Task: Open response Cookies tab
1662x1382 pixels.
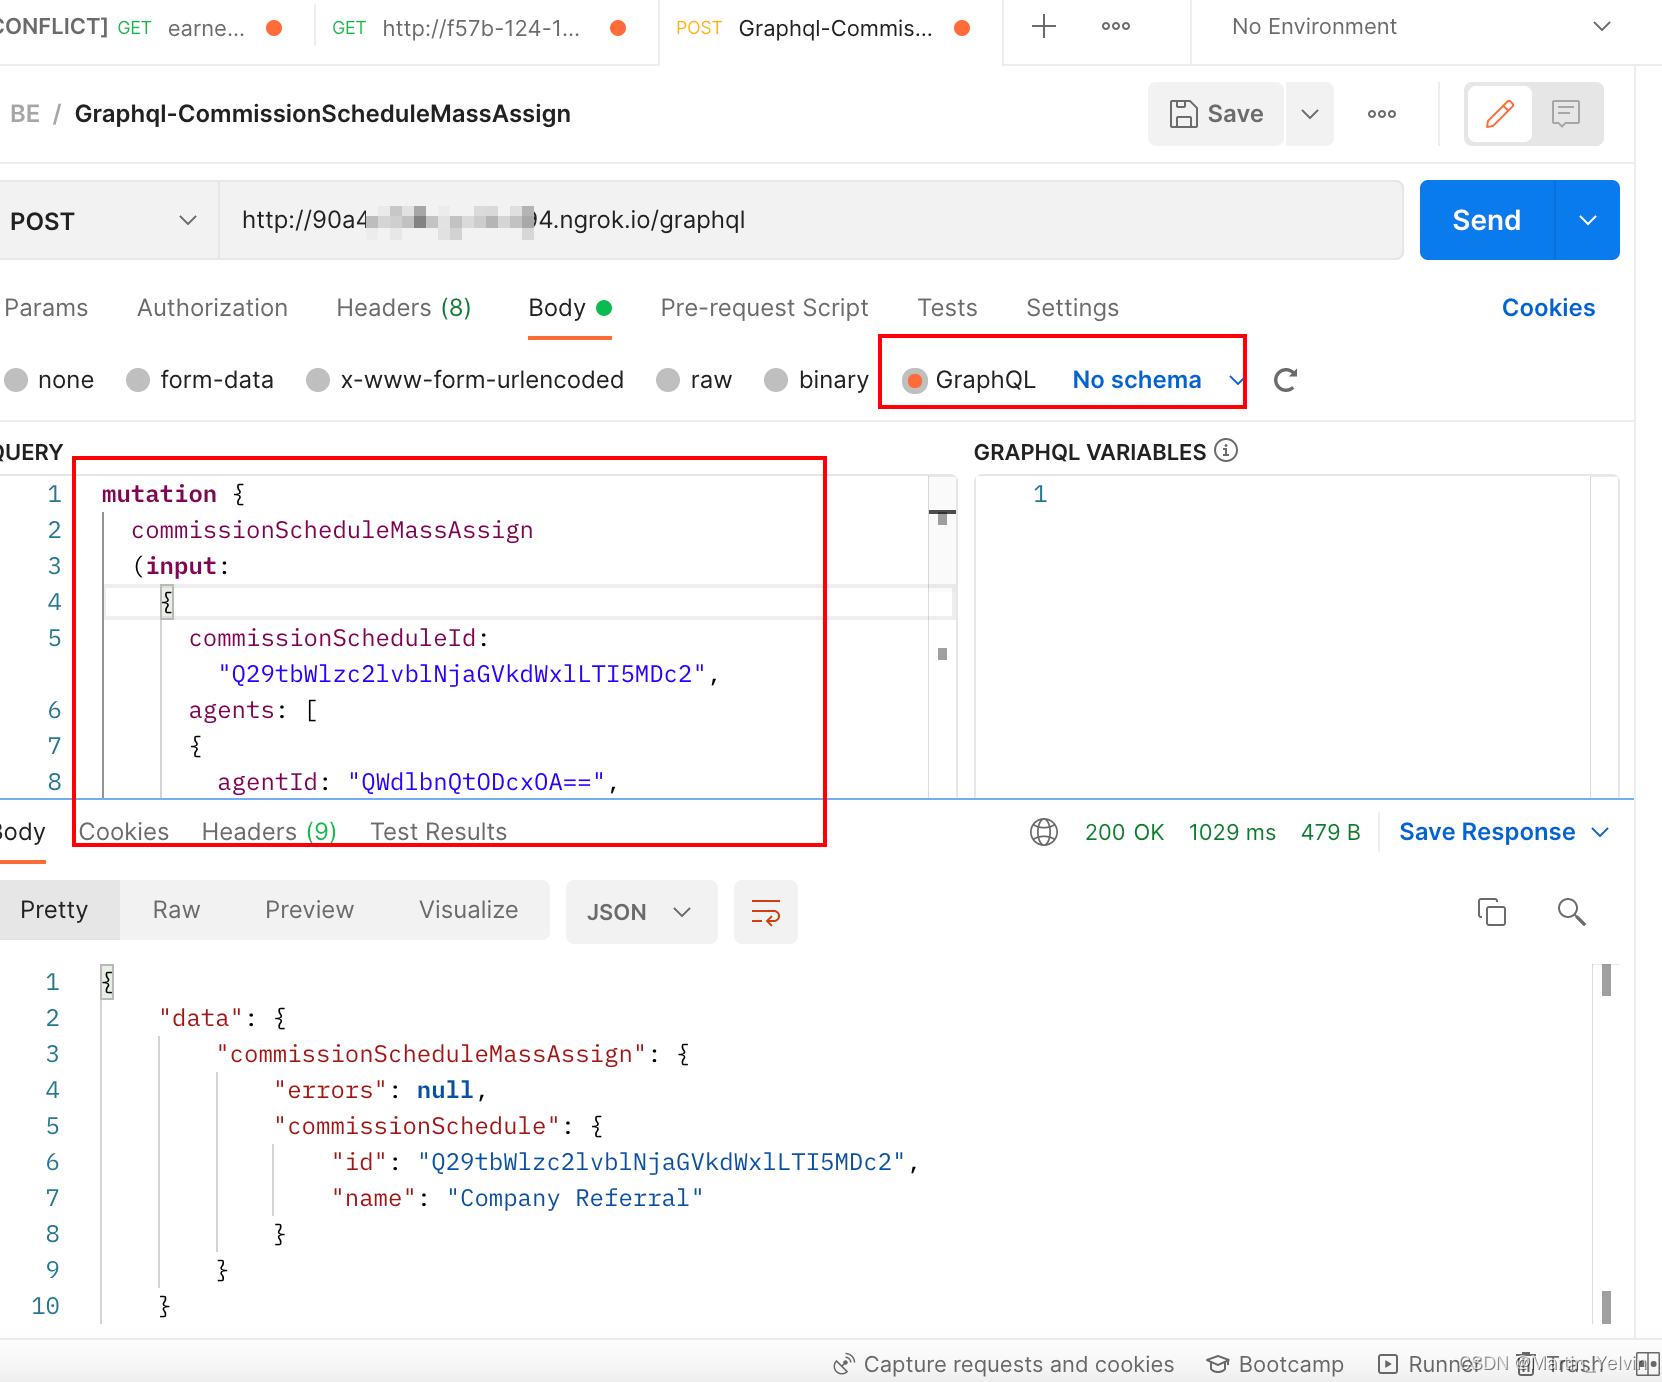Action: [x=124, y=832]
